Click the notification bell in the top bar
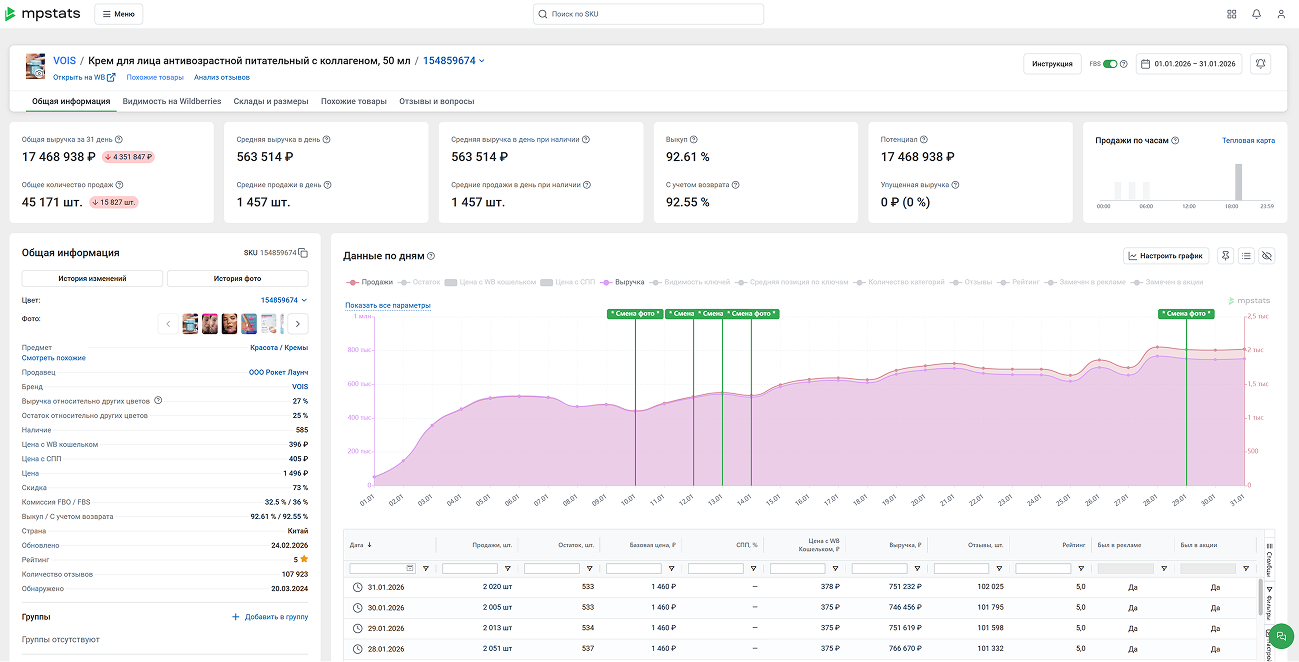 [x=1256, y=14]
